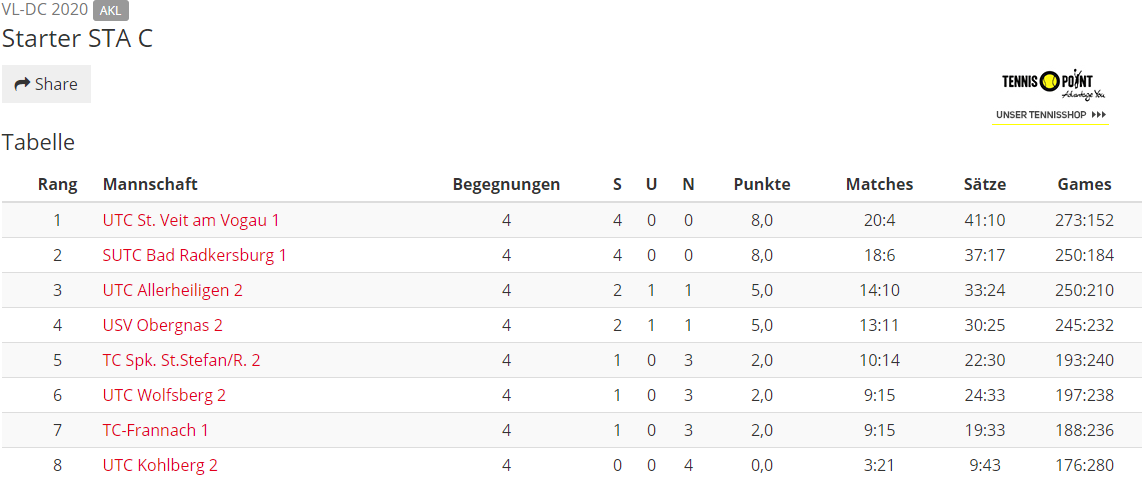
Task: Open SUTC Bad Radkersburg 1 team page
Action: pyautogui.click(x=194, y=255)
